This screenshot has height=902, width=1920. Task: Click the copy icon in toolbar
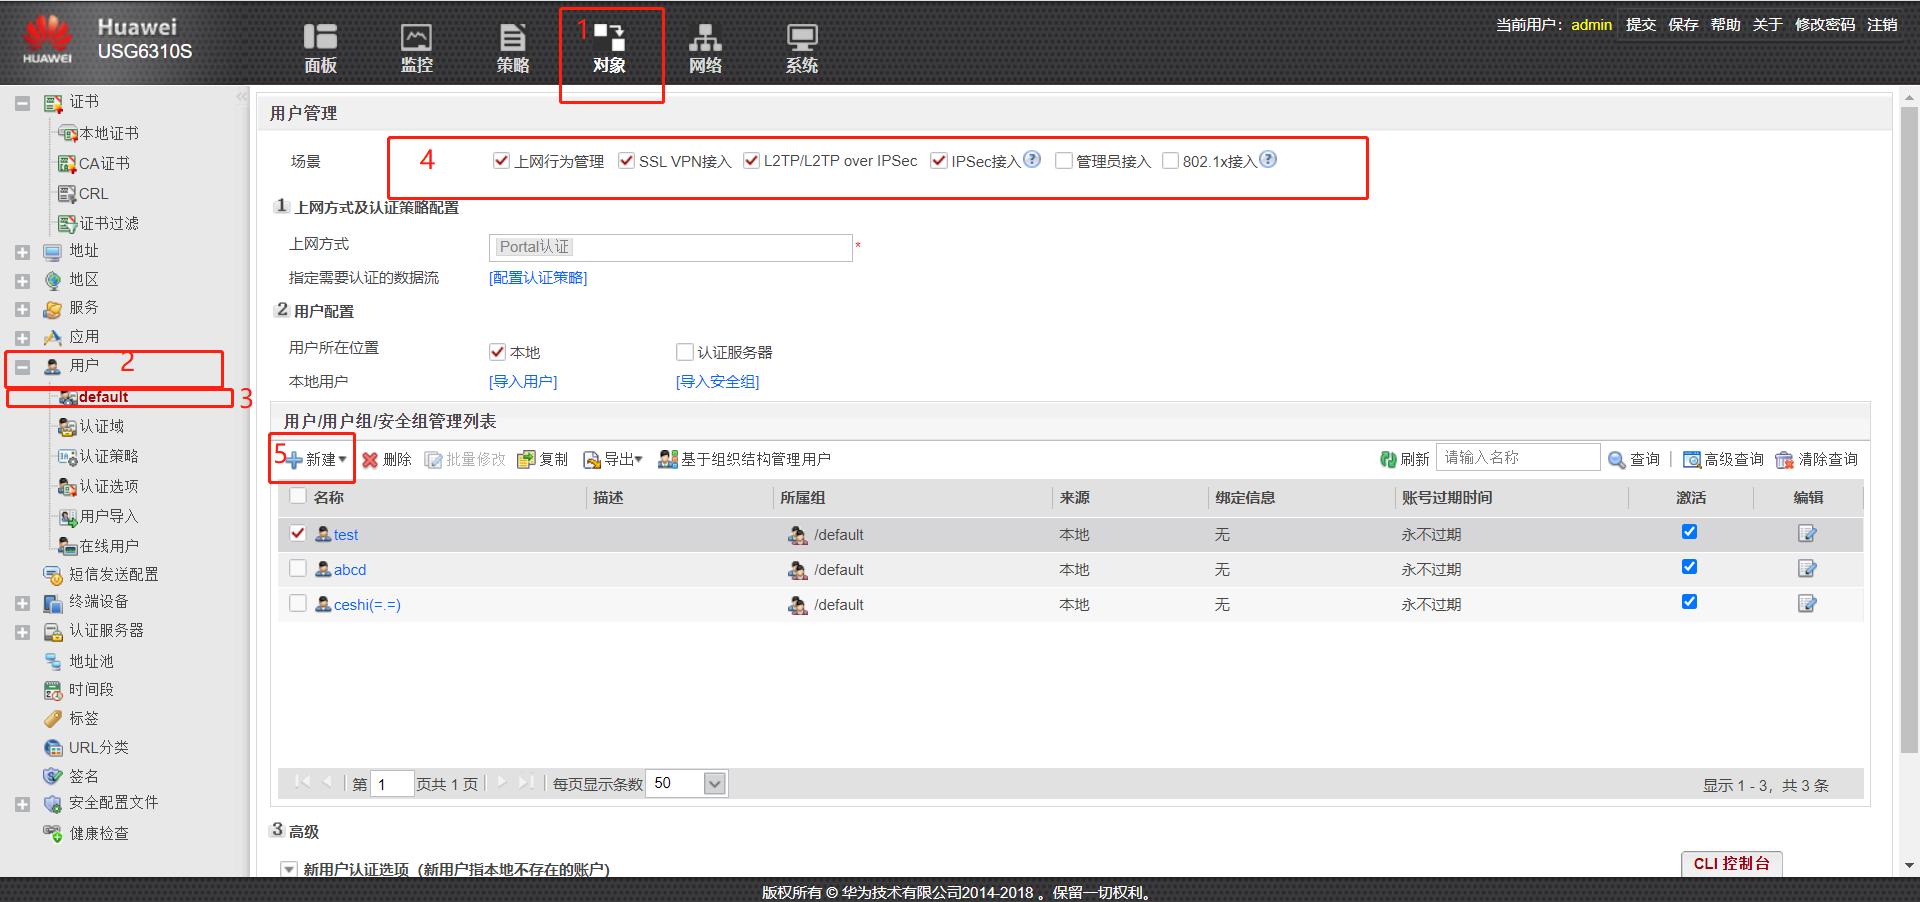click(526, 460)
